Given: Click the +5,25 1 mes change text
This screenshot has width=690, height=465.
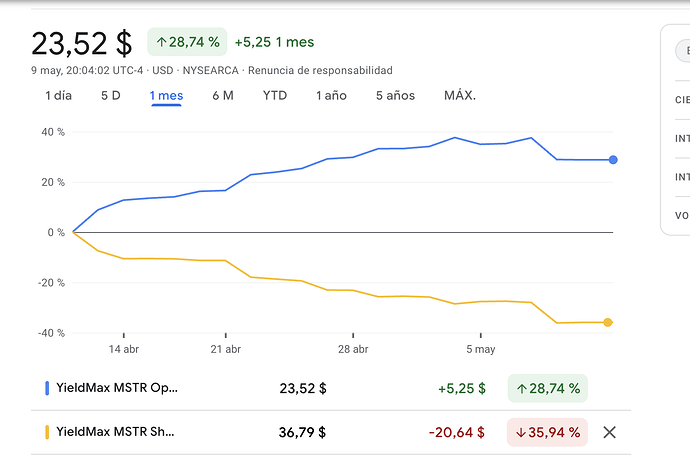Looking at the screenshot, I should [275, 42].
